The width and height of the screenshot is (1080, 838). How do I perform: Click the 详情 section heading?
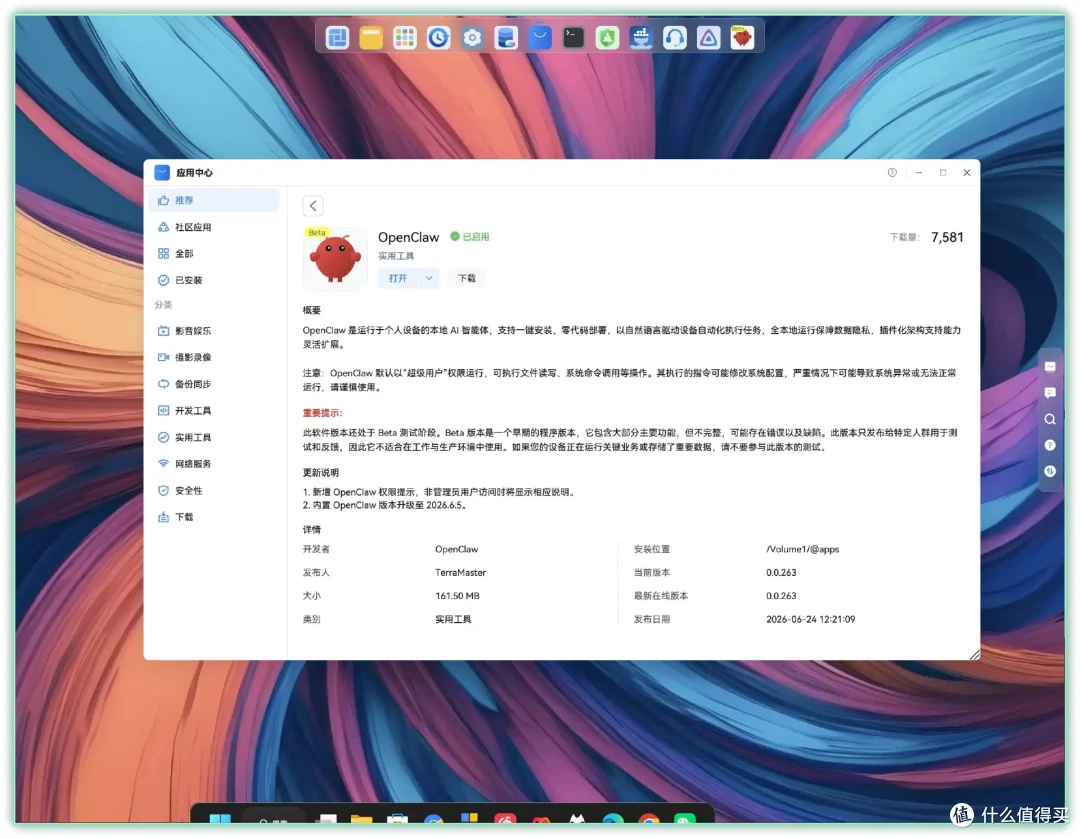(311, 530)
